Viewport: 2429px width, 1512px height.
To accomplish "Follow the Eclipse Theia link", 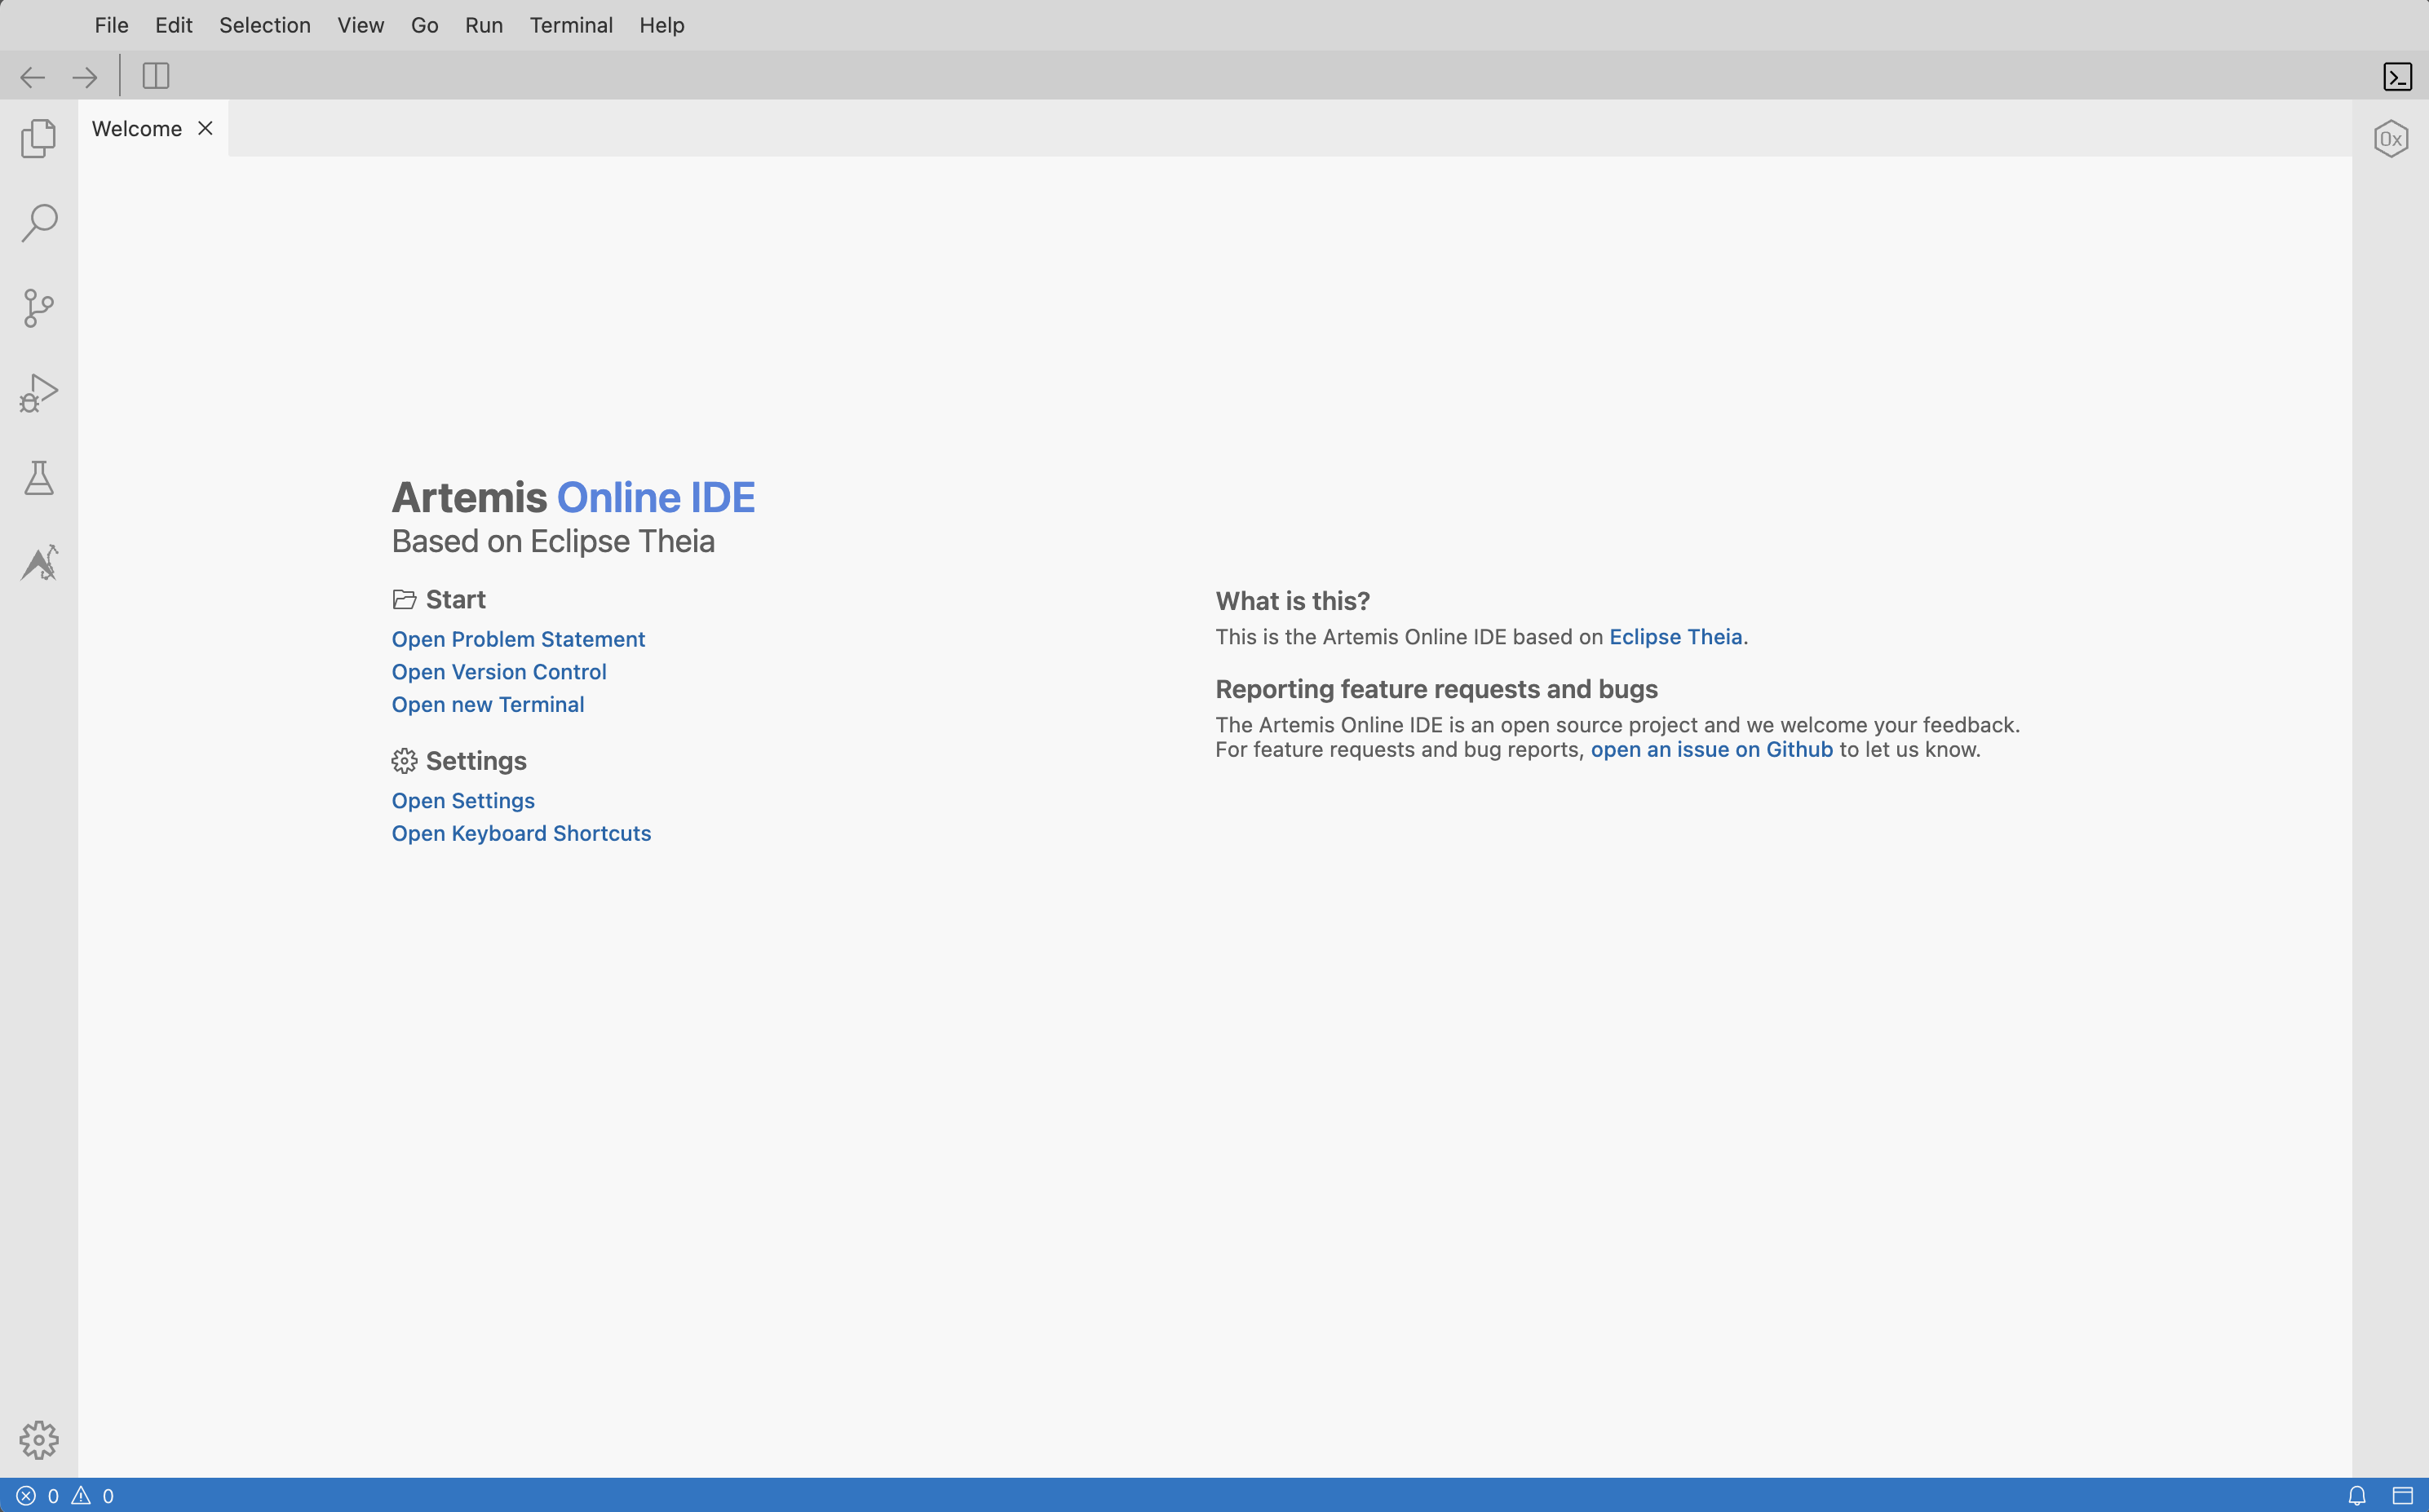I will pos(1676,637).
